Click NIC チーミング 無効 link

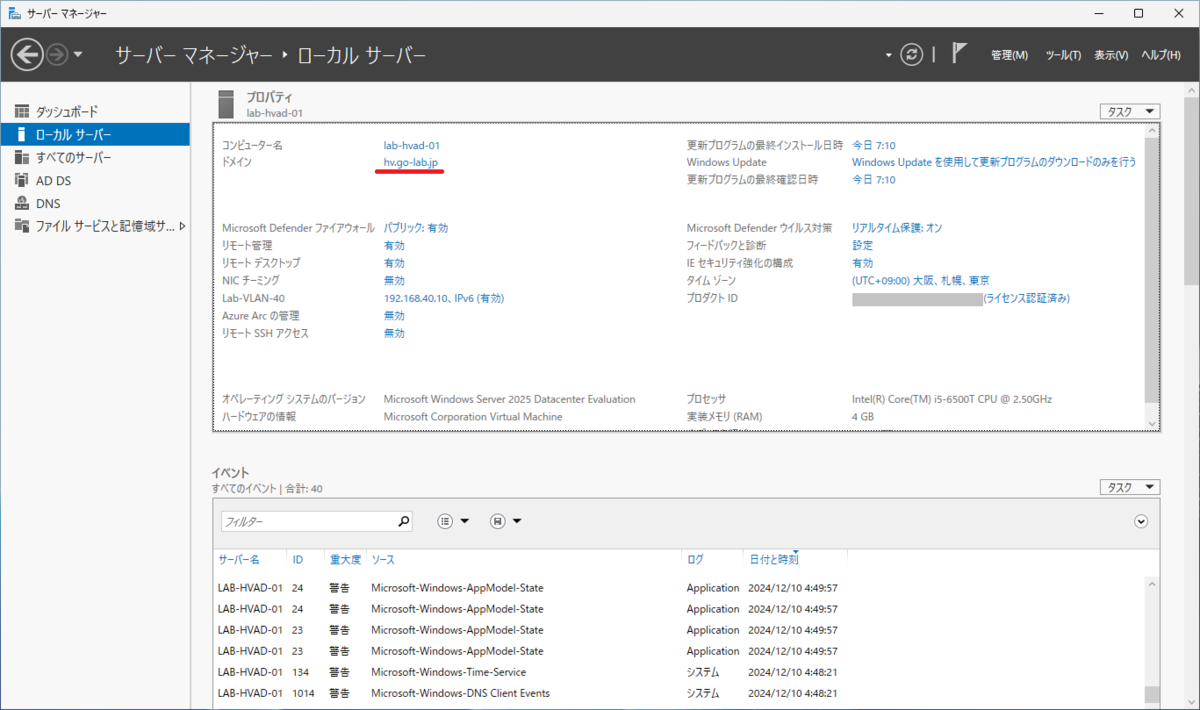tap(394, 280)
